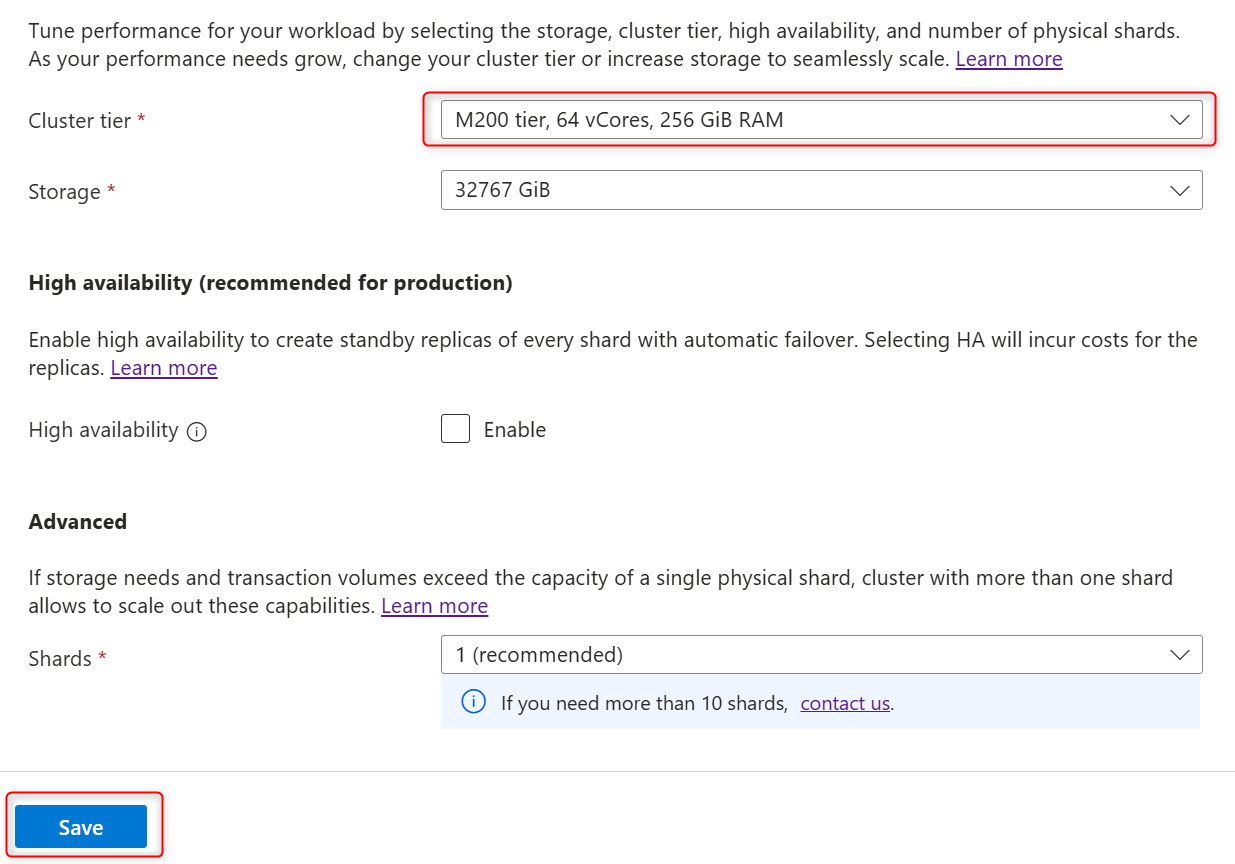Enable the High availability checkbox
Image resolution: width=1235 pixels, height=864 pixels.
pos(455,430)
